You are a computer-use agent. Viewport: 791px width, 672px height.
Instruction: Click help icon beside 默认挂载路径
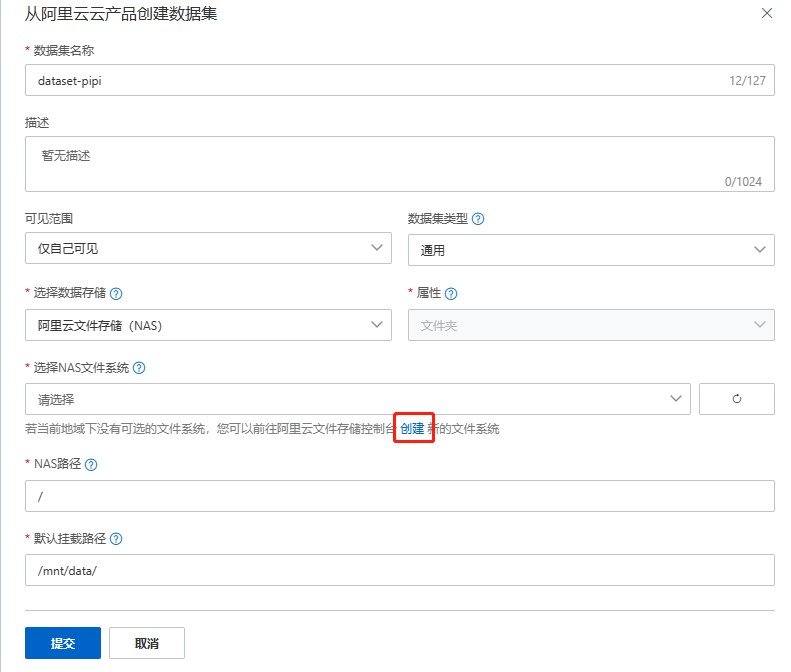click(116, 539)
